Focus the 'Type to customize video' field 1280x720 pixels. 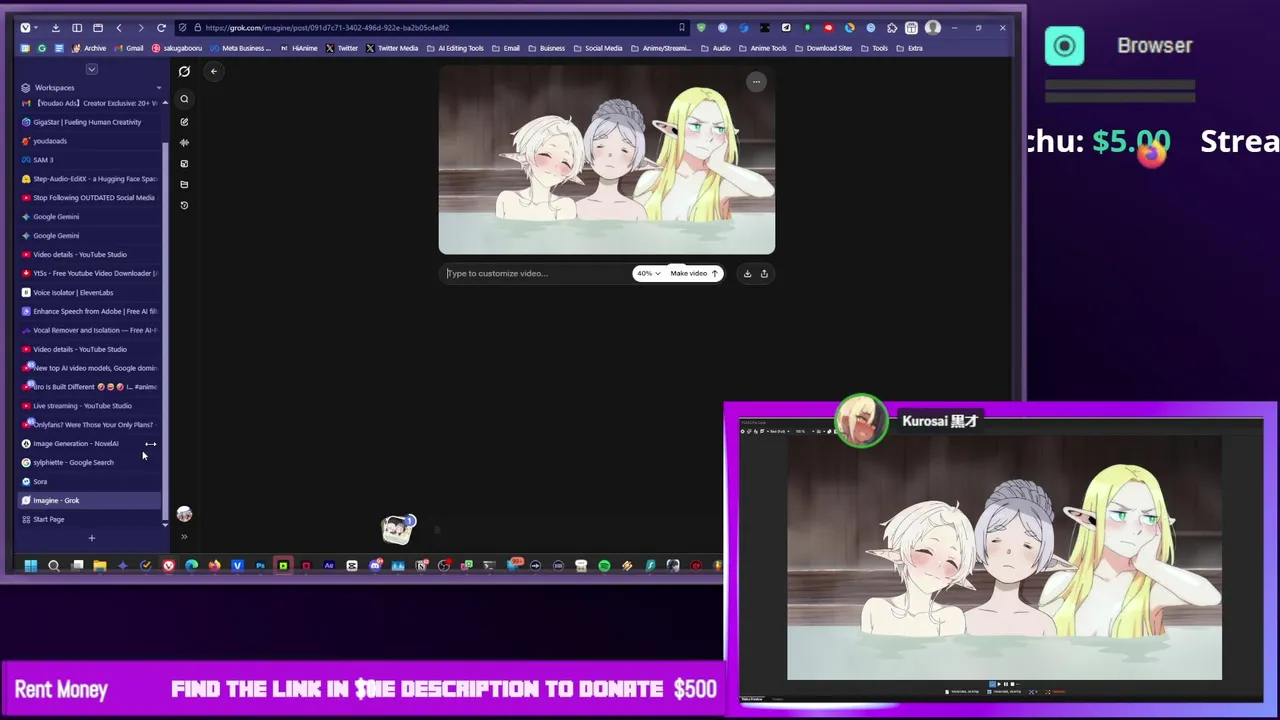pos(537,273)
